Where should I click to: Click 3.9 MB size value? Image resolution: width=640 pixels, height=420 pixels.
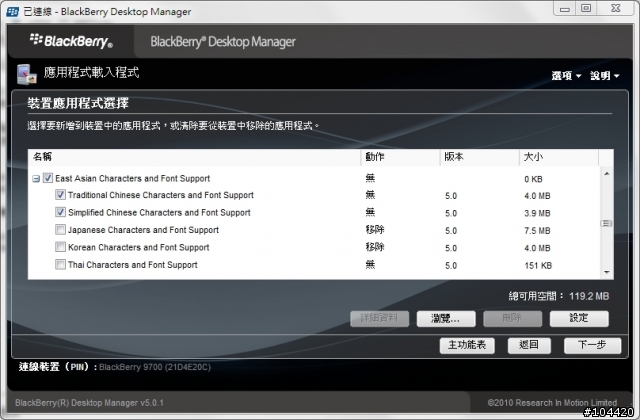537,213
